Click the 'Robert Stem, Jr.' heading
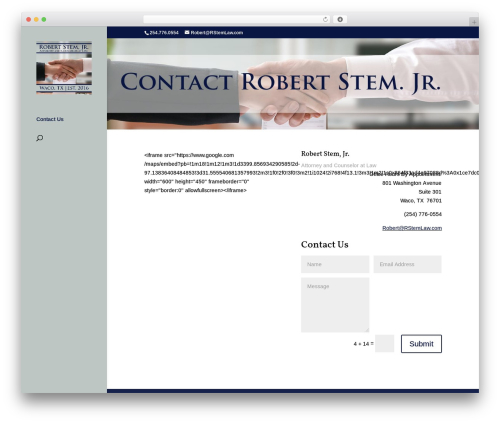The width and height of the screenshot is (500, 423). pos(325,154)
